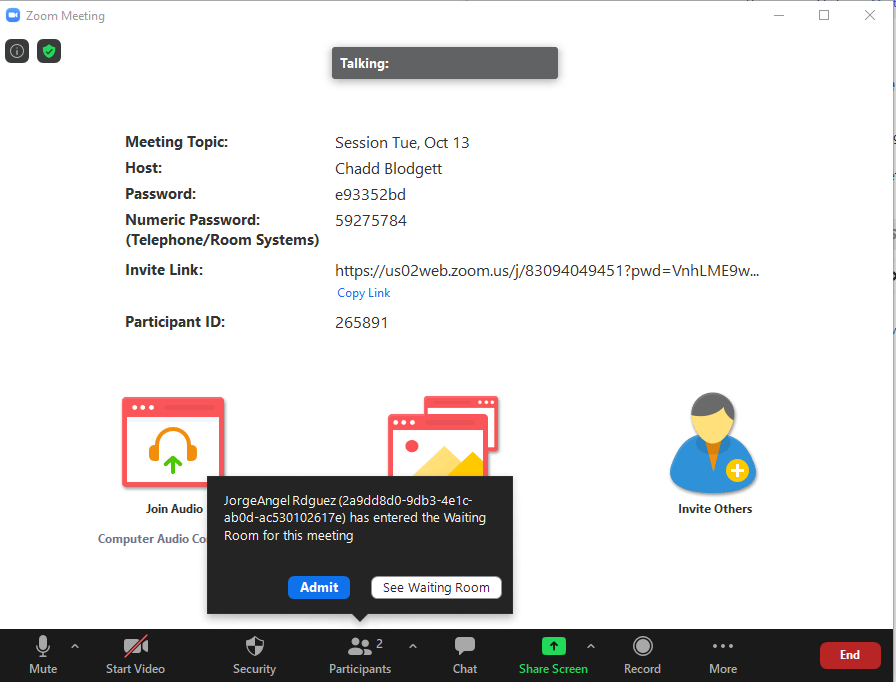
Task: Open the More options menu
Action: (723, 655)
